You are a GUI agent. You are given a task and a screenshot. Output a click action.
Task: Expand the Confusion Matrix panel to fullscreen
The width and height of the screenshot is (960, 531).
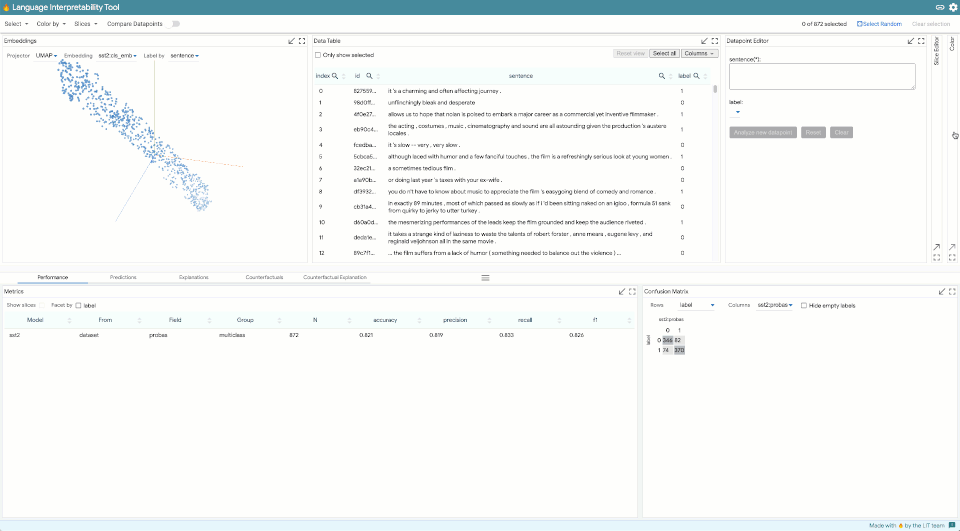point(953,292)
